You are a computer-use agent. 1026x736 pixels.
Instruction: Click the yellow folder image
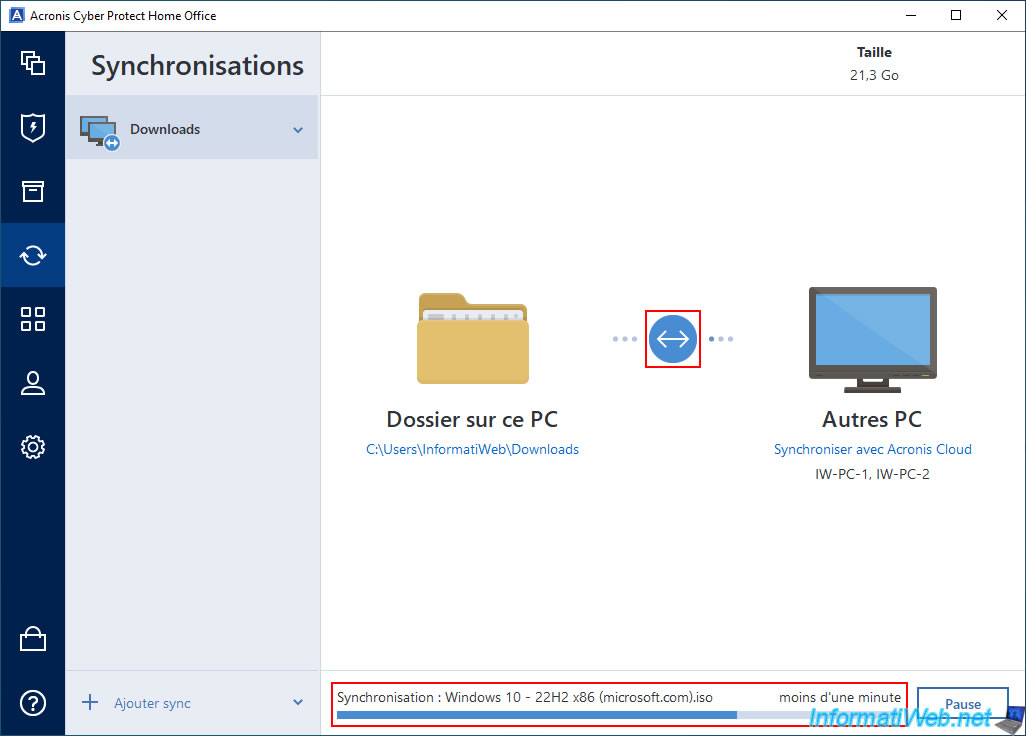472,338
